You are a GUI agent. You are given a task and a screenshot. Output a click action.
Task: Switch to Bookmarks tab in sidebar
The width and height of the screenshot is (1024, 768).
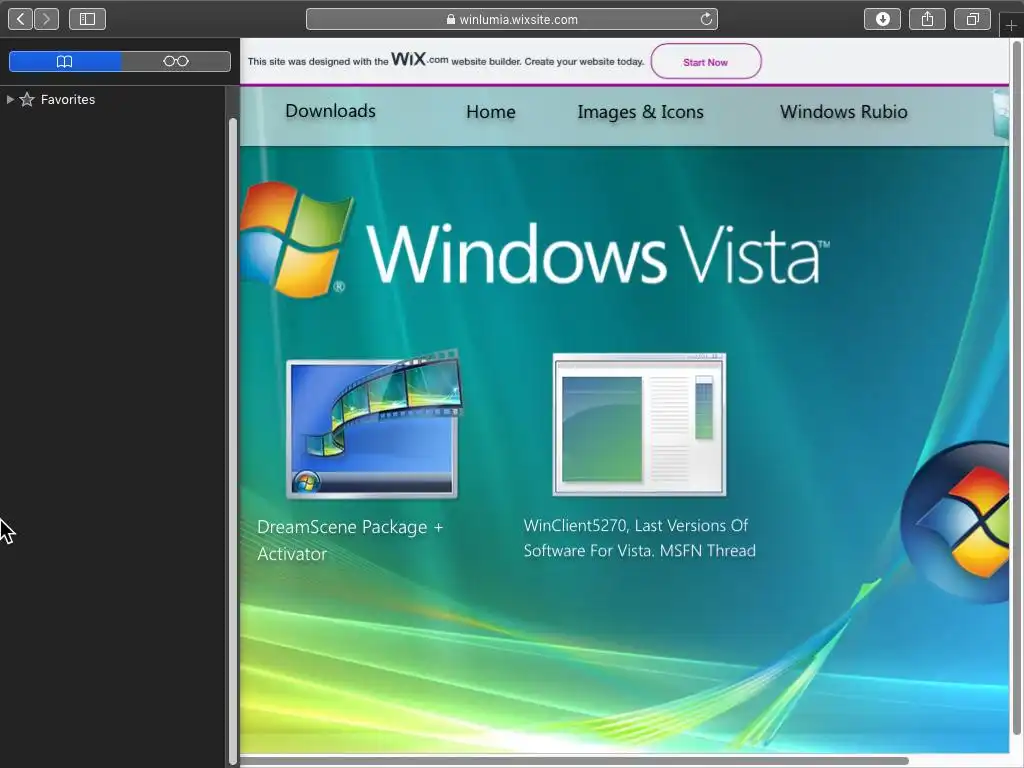click(65, 61)
